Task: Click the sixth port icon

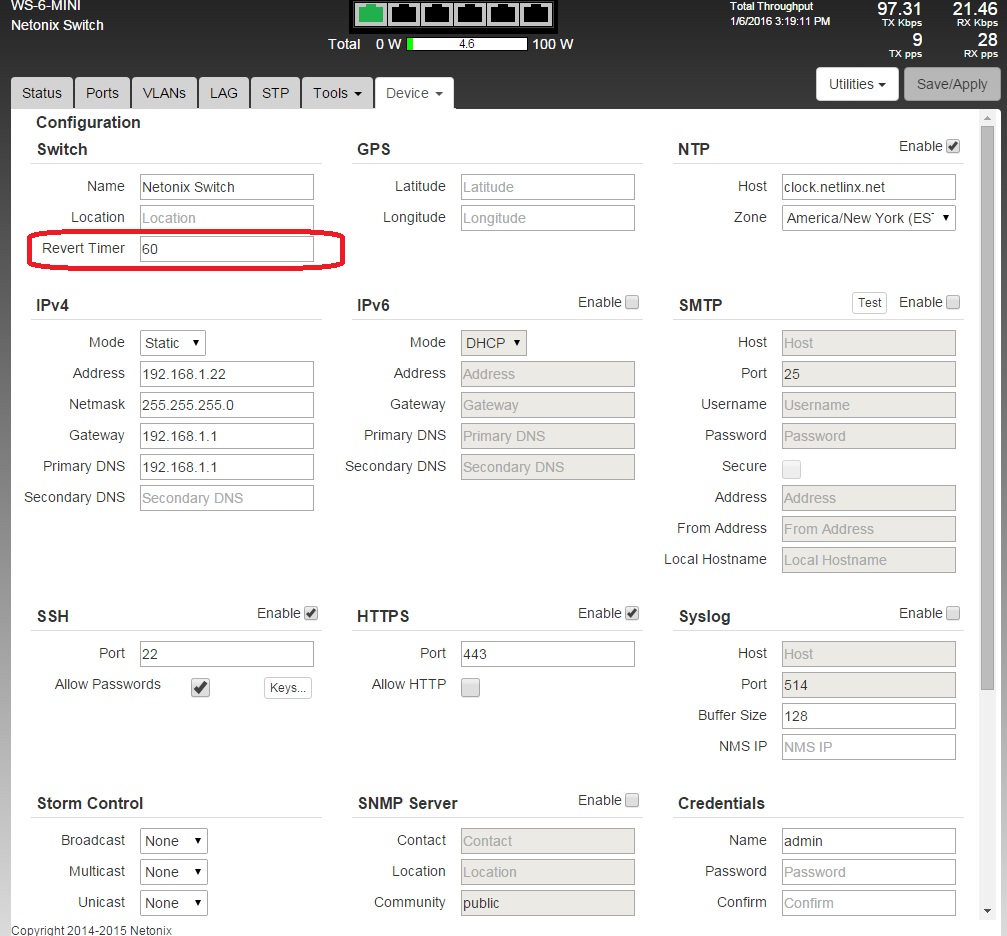Action: (536, 14)
